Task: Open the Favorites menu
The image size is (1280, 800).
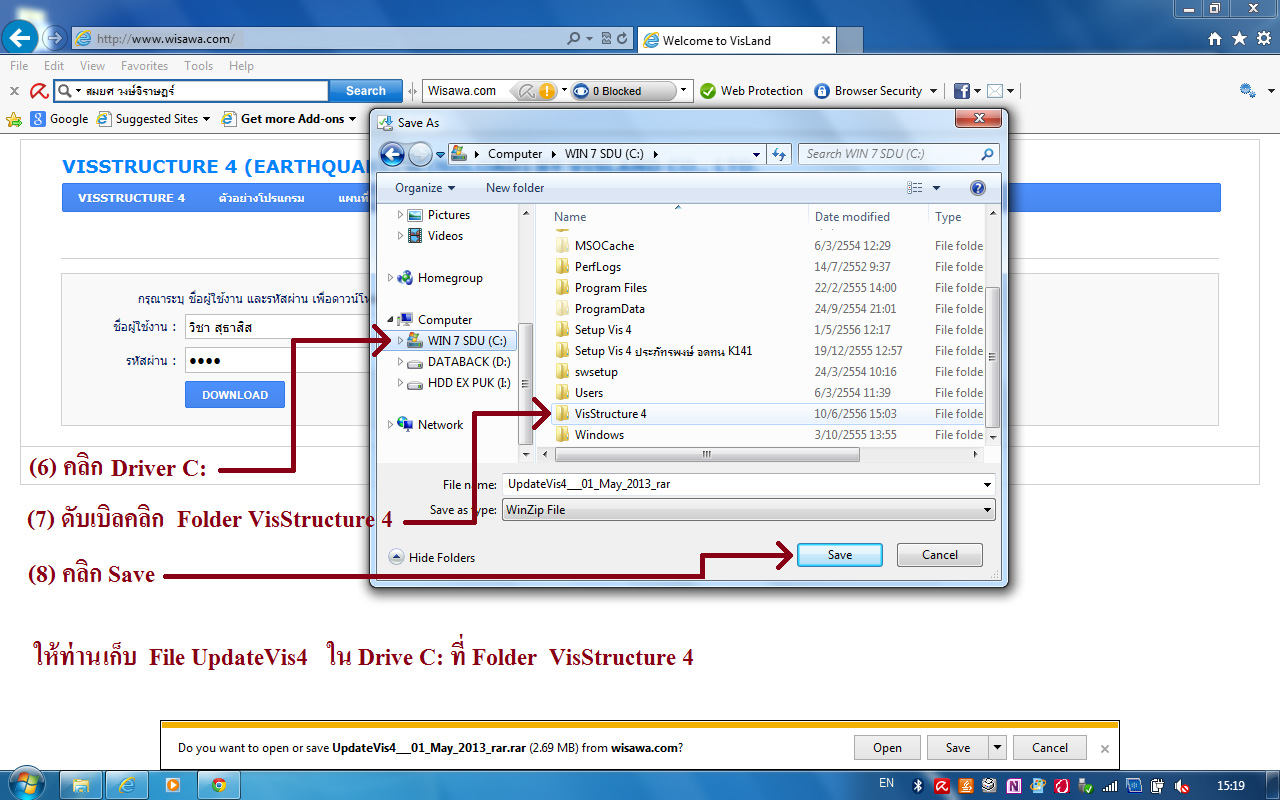Action: coord(145,66)
